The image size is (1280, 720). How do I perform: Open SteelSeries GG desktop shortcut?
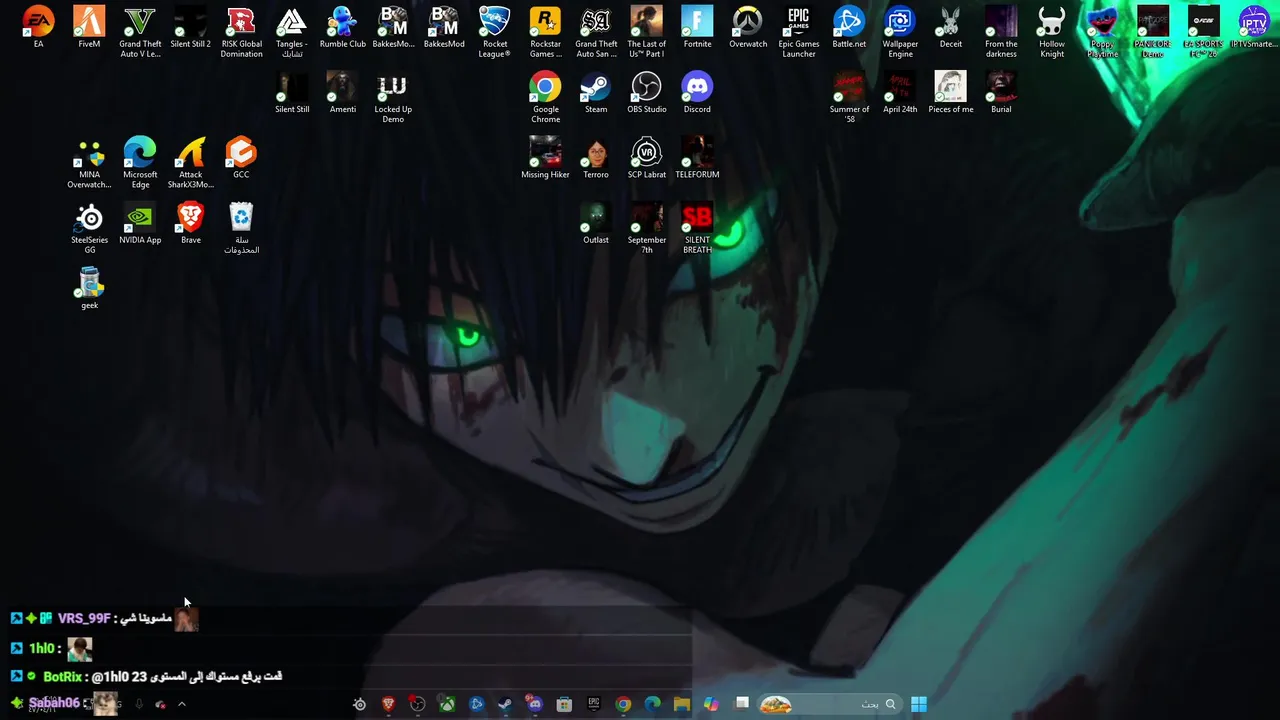[89, 228]
